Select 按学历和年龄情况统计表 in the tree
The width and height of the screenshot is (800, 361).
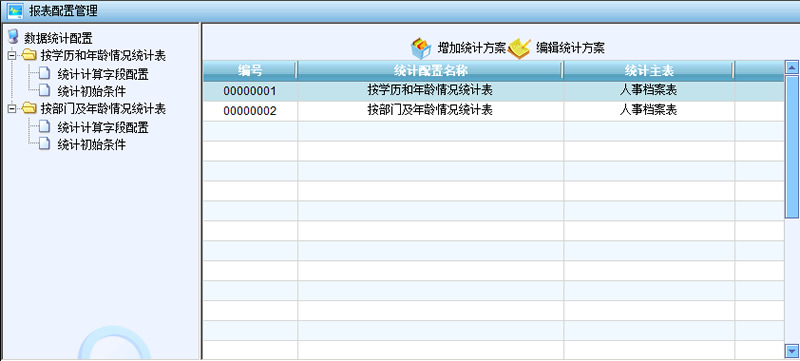click(104, 56)
